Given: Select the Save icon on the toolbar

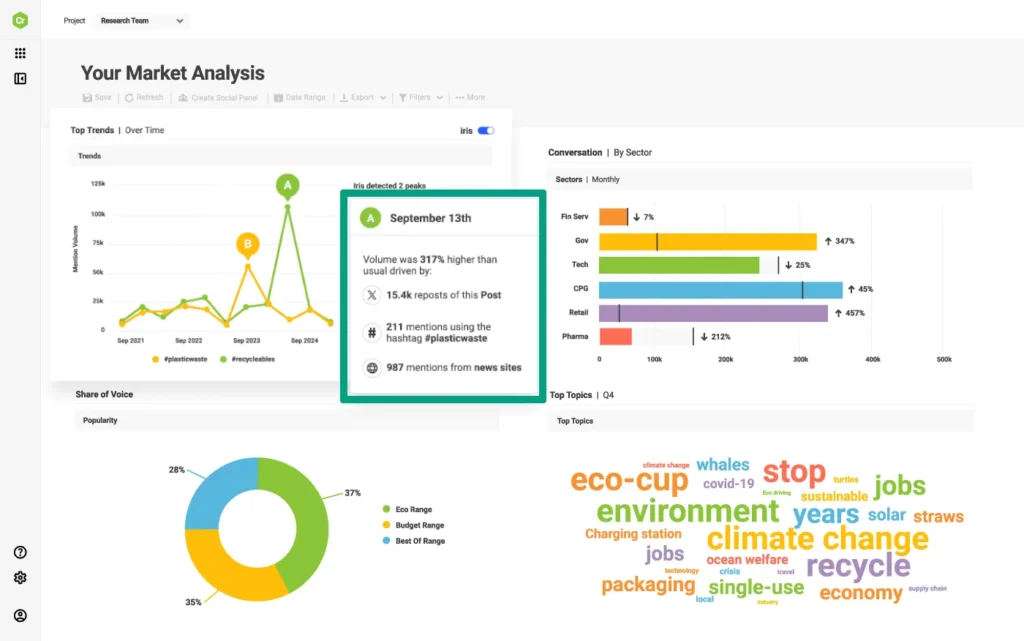Looking at the screenshot, I should 88,97.
